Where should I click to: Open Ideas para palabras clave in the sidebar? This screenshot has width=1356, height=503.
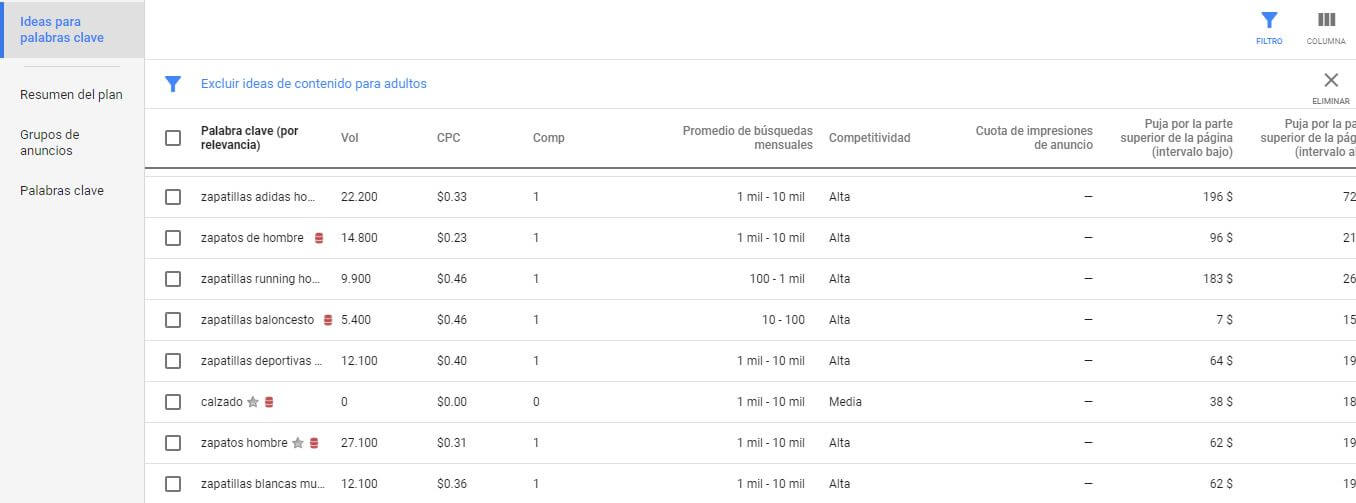(x=62, y=30)
